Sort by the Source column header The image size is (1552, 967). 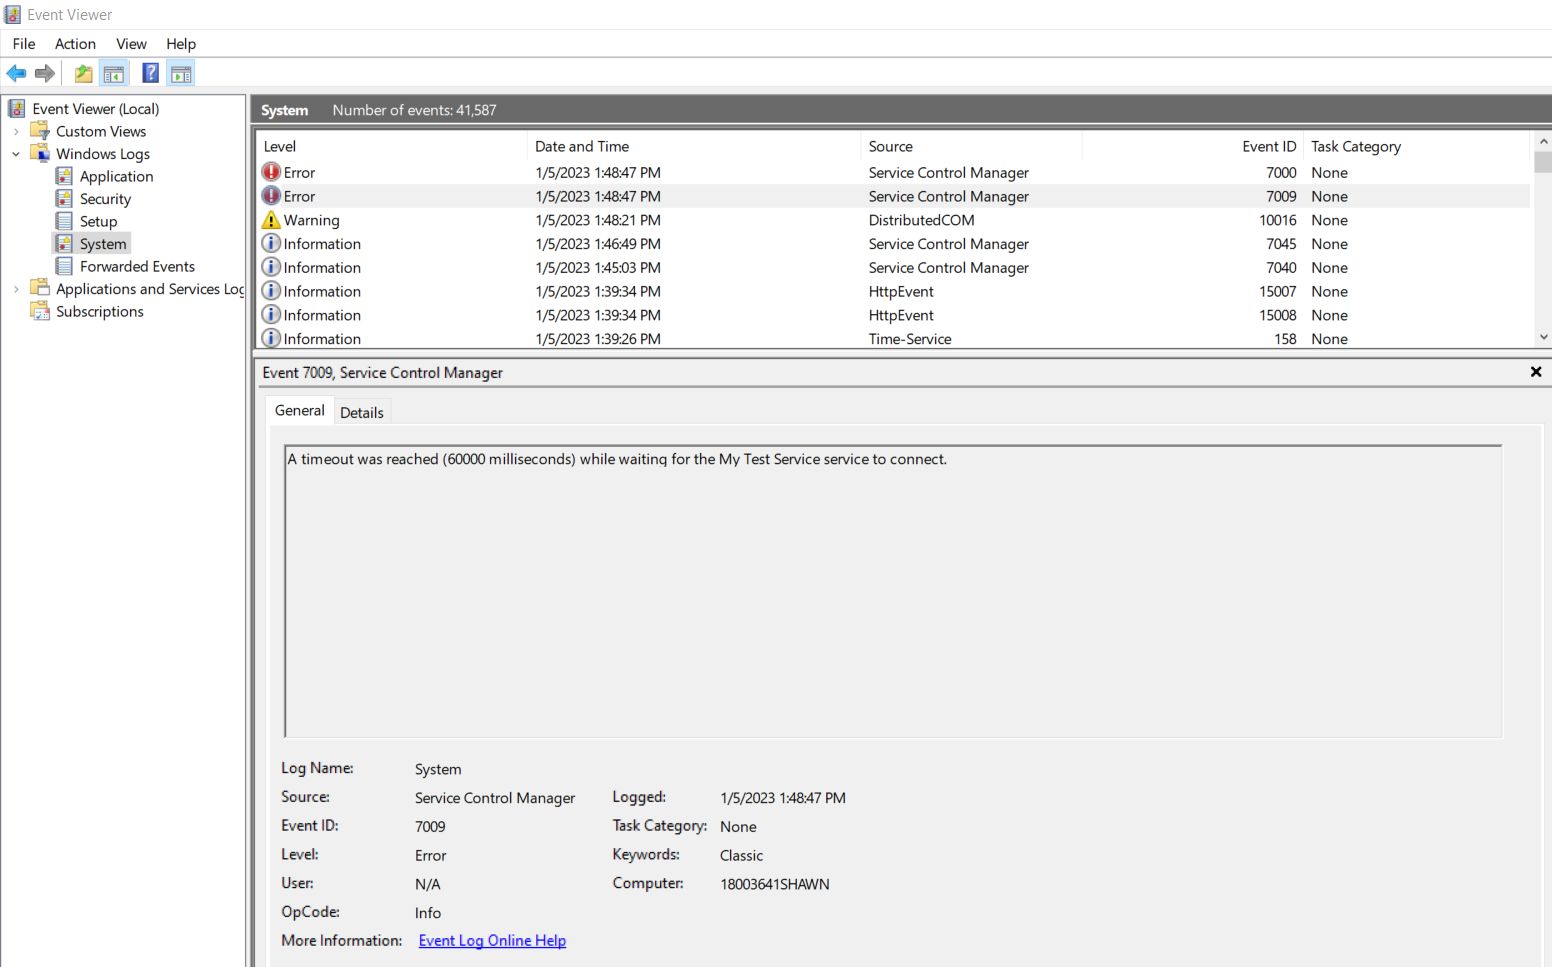(972, 146)
